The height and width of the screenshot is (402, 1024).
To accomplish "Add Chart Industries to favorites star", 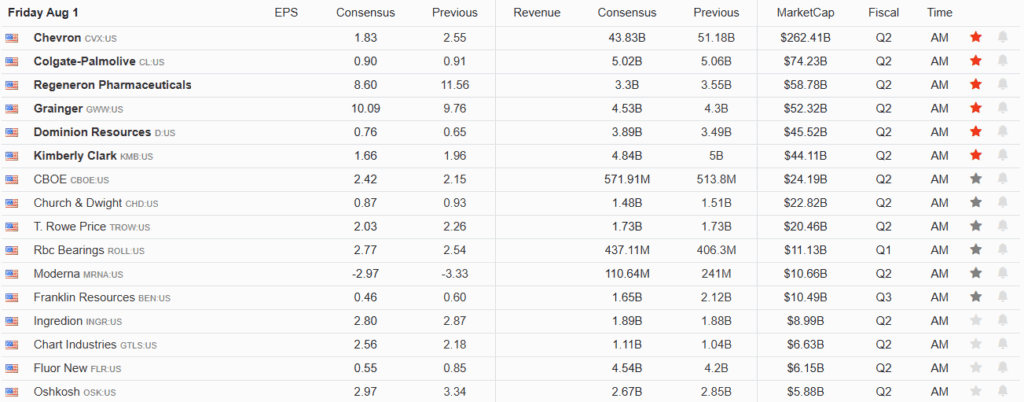I will [976, 345].
